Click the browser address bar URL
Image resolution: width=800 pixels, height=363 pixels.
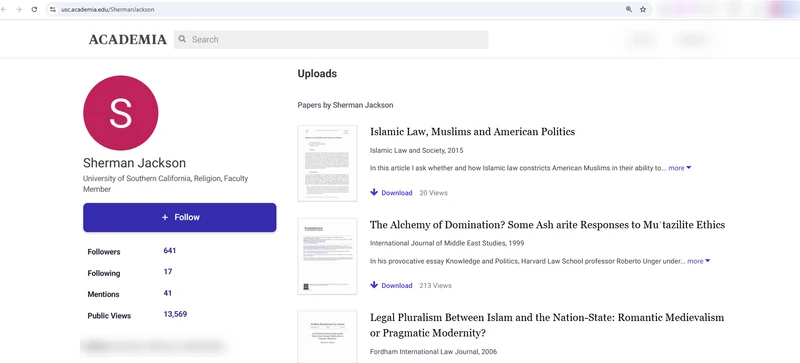click(108, 9)
